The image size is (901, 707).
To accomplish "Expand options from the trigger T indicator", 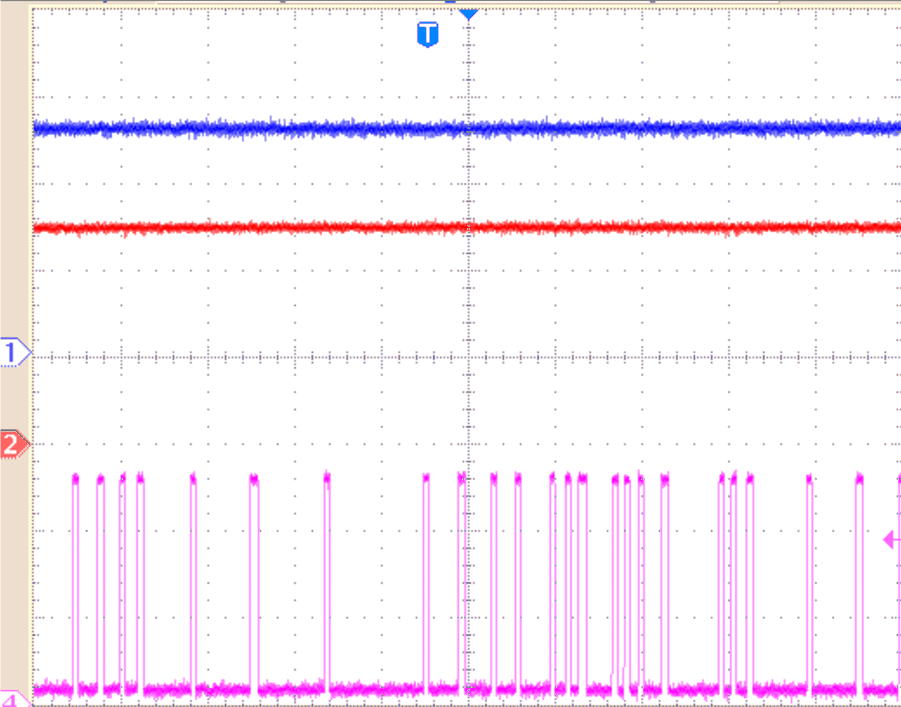I will (427, 33).
